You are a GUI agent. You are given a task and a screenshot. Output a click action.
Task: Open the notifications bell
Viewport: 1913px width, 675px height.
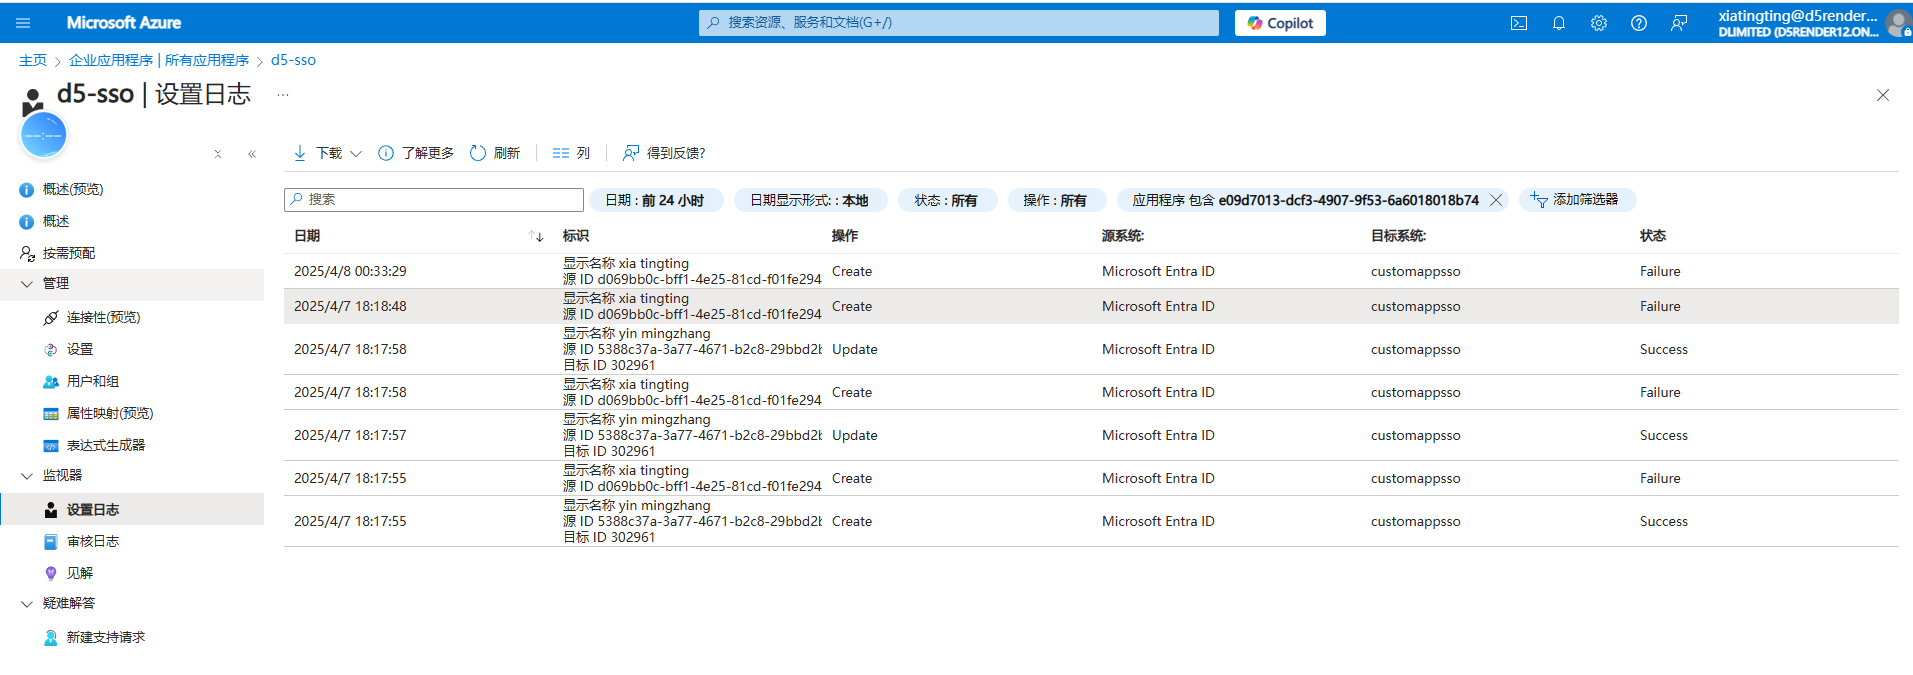point(1559,23)
